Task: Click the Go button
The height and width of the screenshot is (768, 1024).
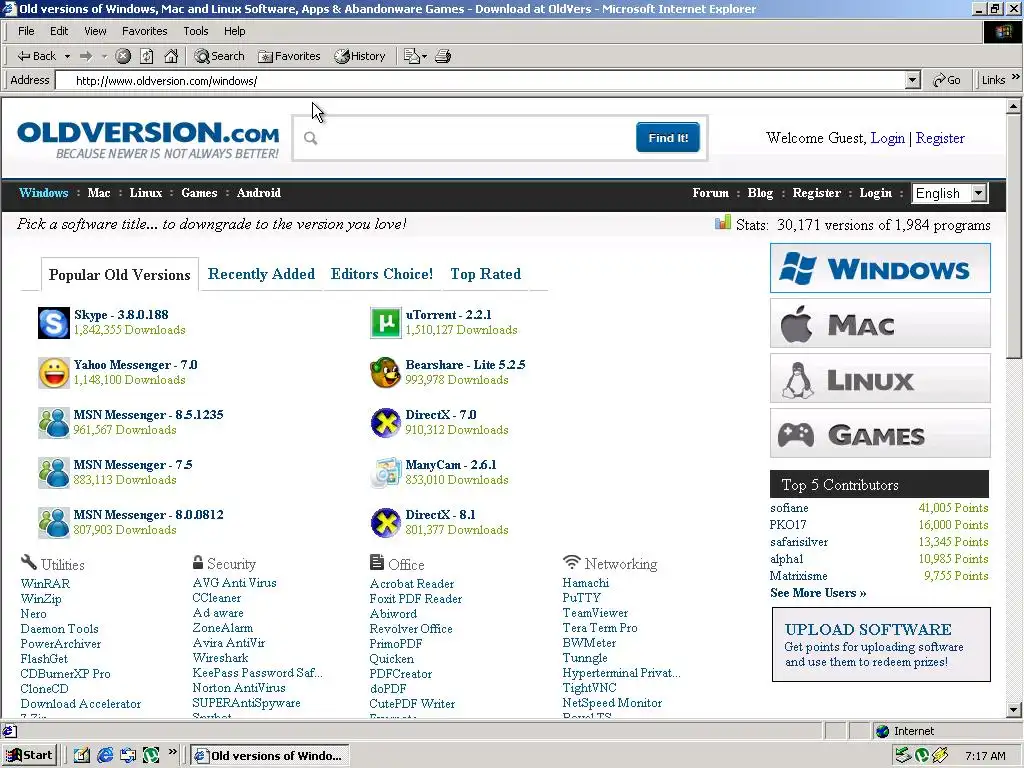Action: pyautogui.click(x=947, y=80)
